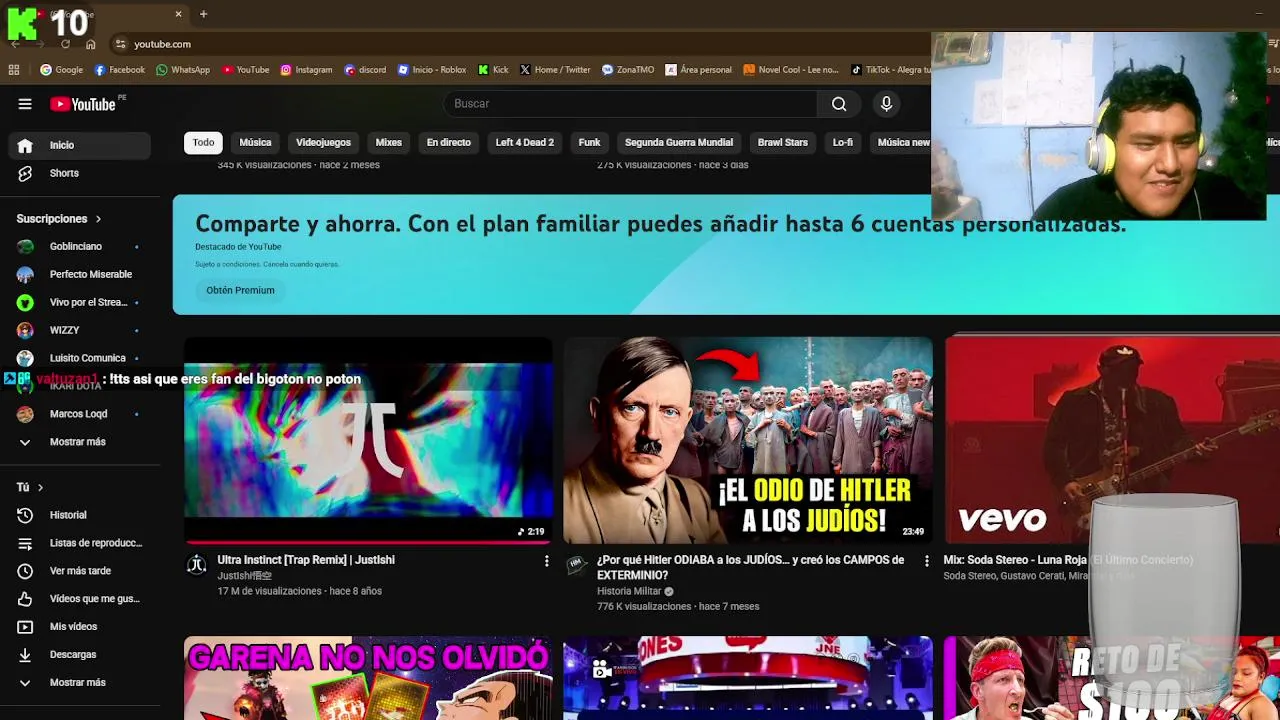Open more options for Hitler ODIABA video
Viewport: 1280px width, 720px height.
[x=926, y=561]
